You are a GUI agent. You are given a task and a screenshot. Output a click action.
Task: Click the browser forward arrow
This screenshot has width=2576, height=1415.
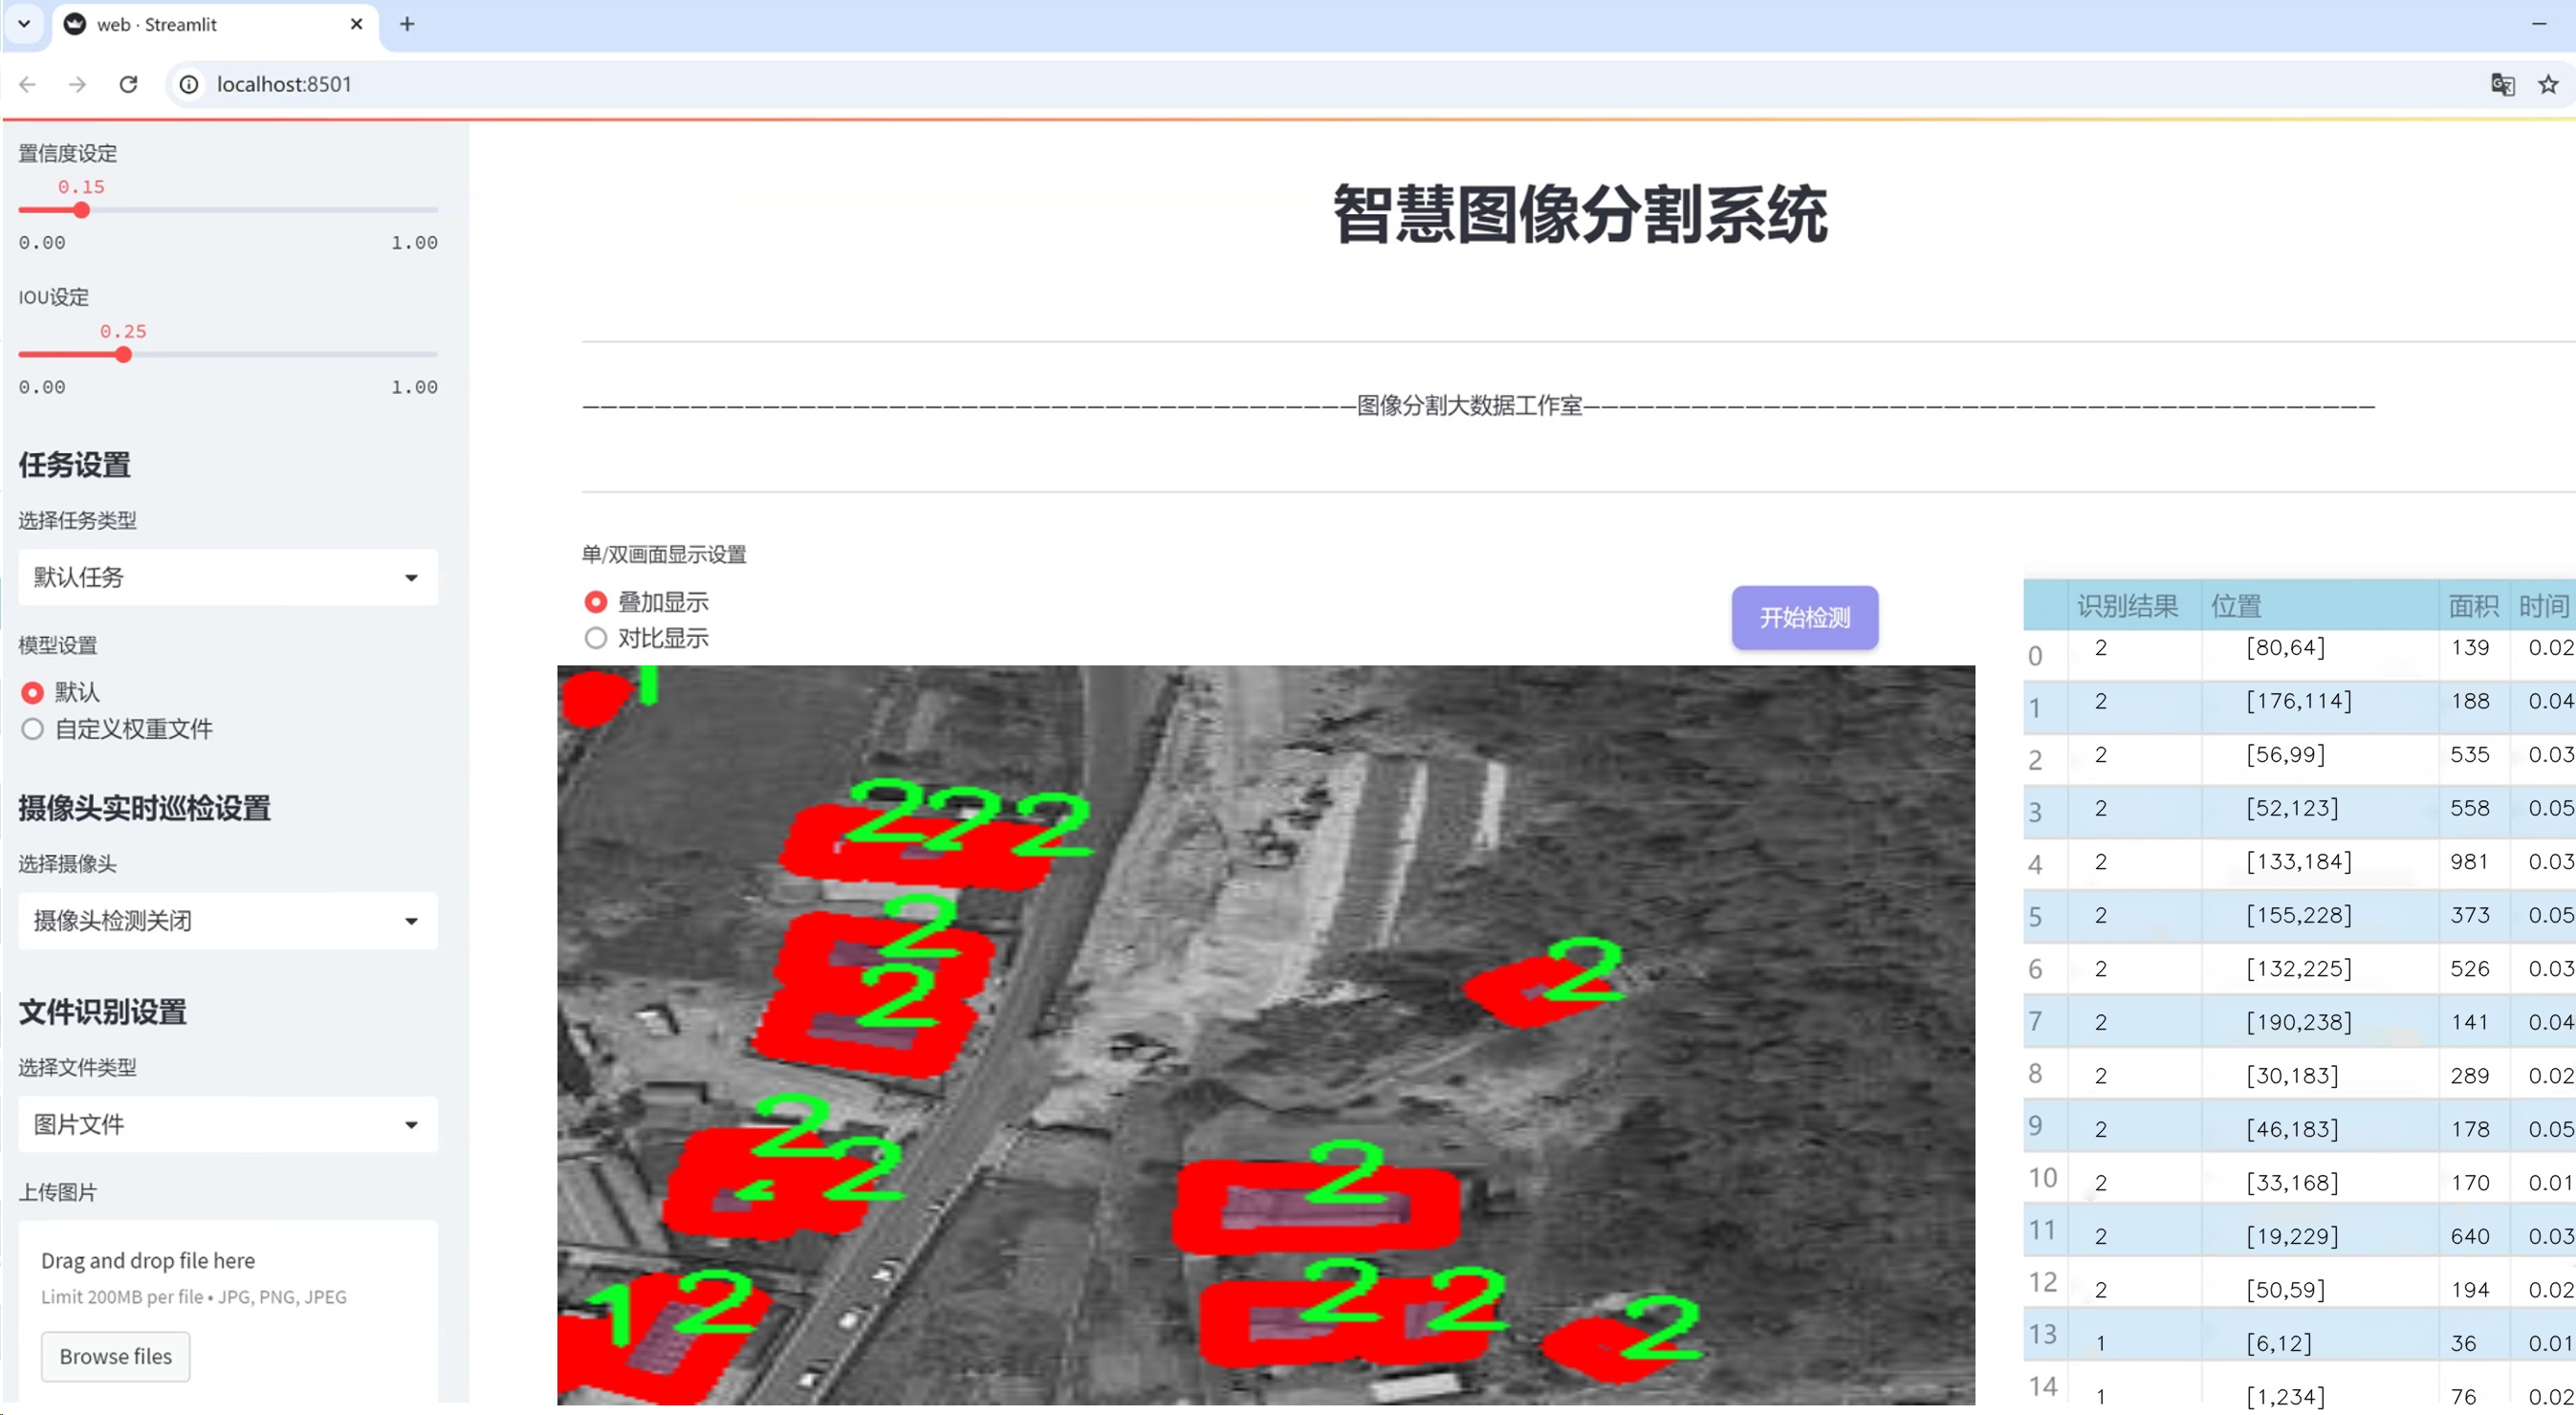[77, 84]
